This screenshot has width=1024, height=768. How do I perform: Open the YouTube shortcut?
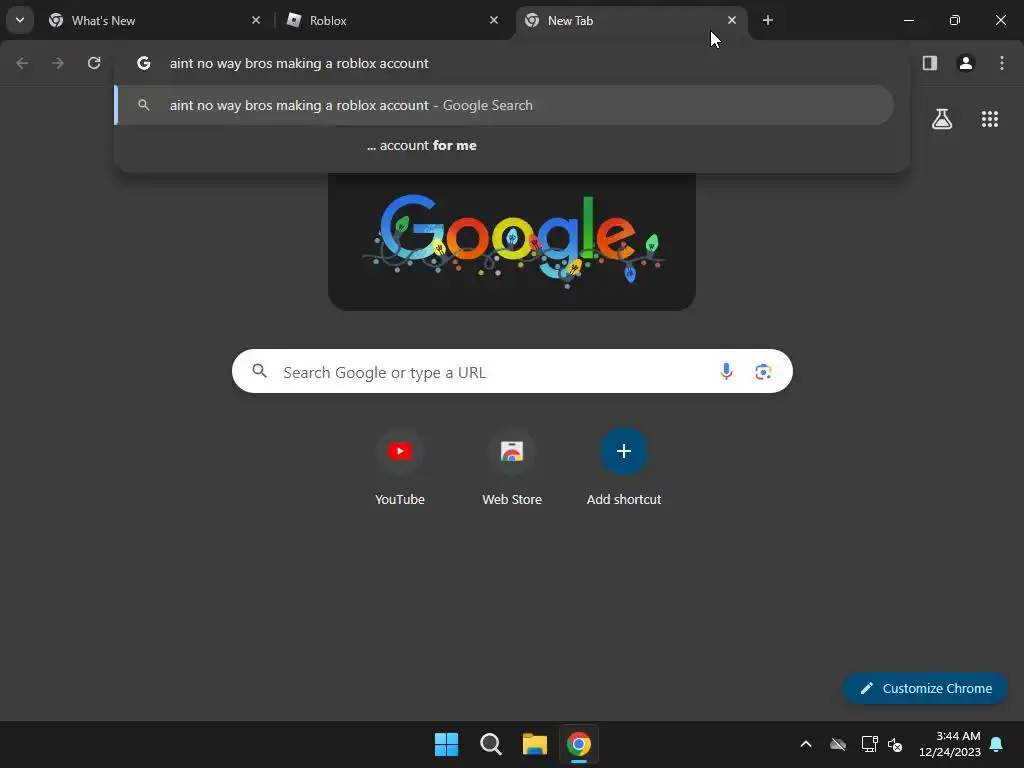click(x=400, y=466)
